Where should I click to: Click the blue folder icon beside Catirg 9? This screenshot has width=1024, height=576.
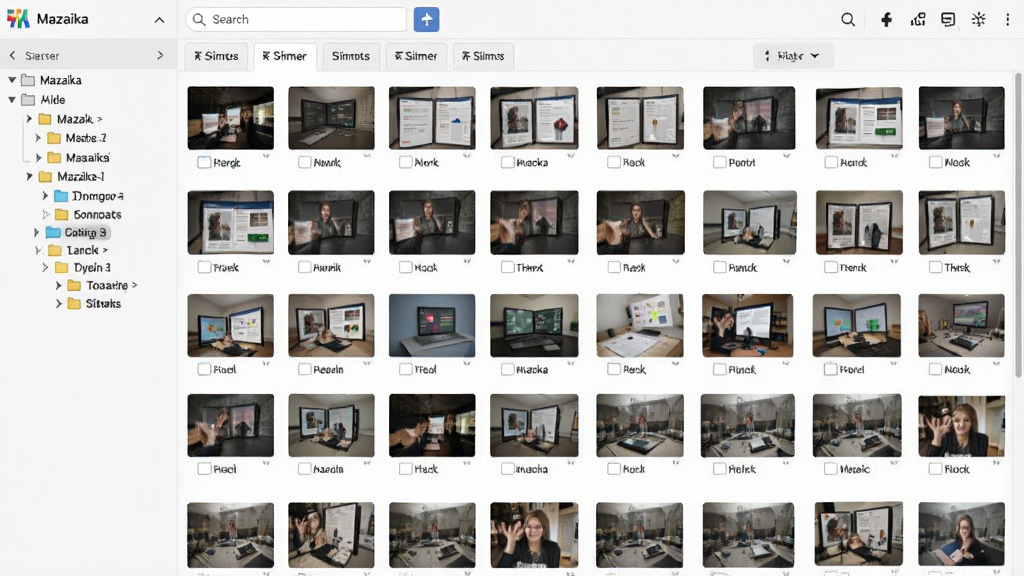(x=53, y=232)
